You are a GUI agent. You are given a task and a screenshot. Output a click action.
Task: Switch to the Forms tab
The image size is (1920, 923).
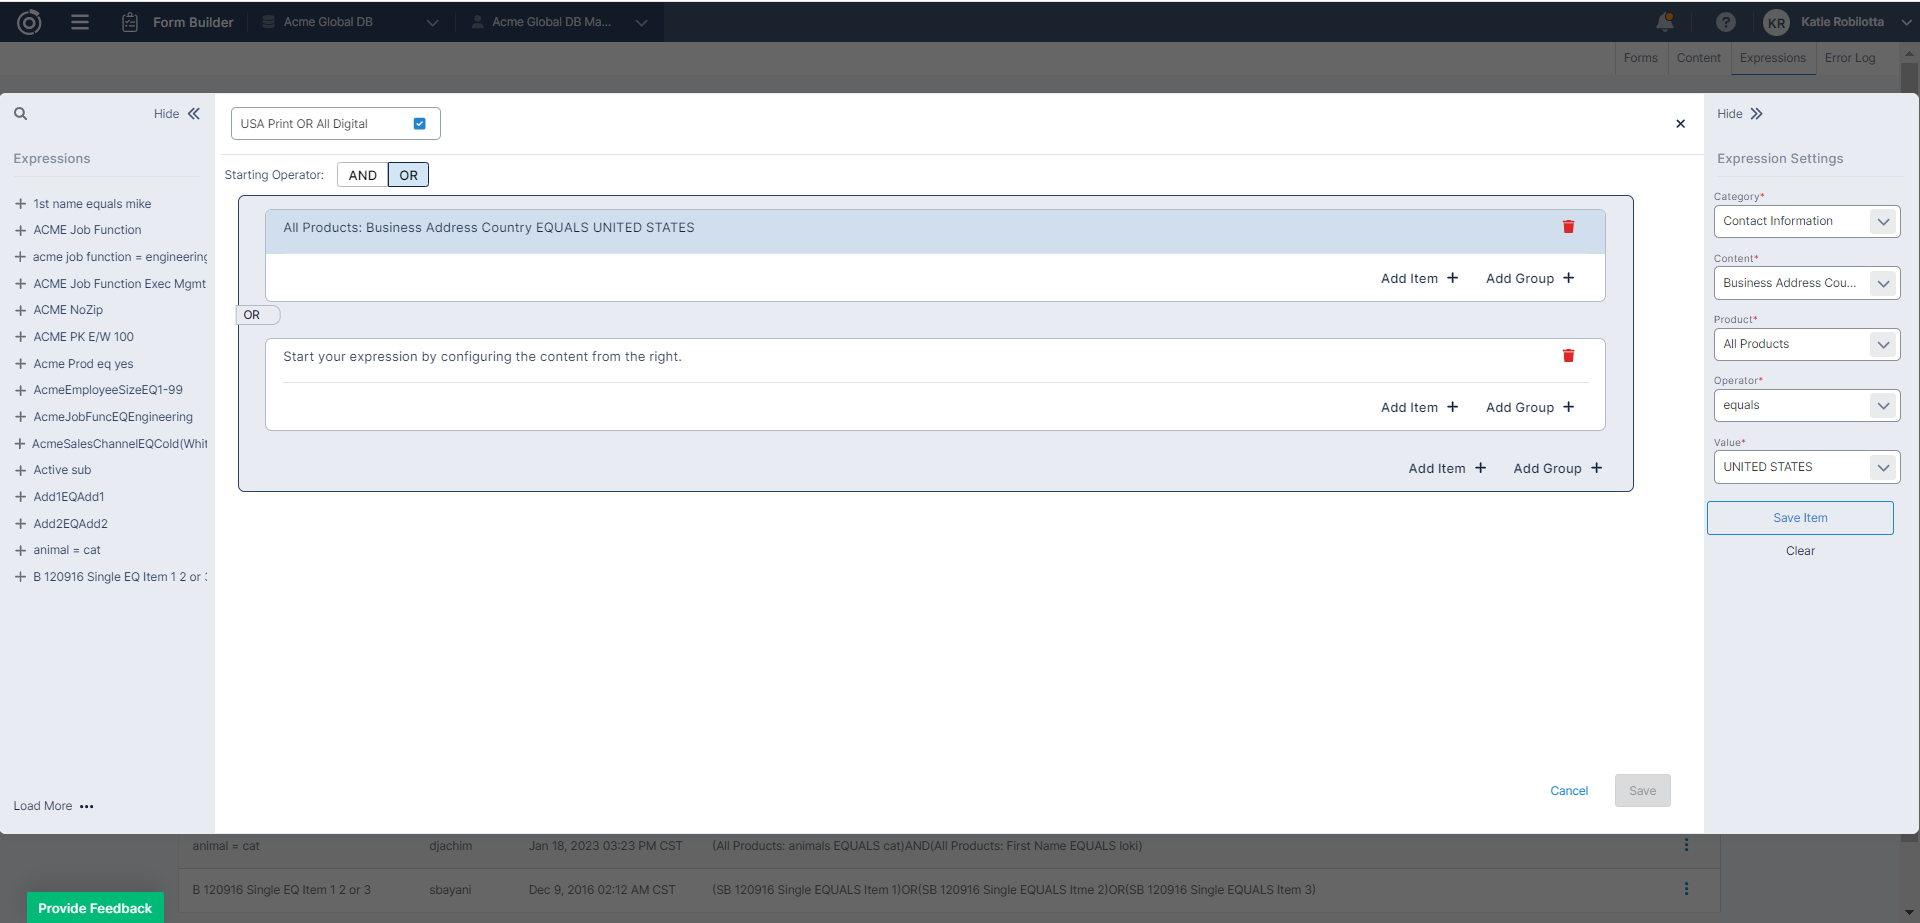pos(1640,58)
